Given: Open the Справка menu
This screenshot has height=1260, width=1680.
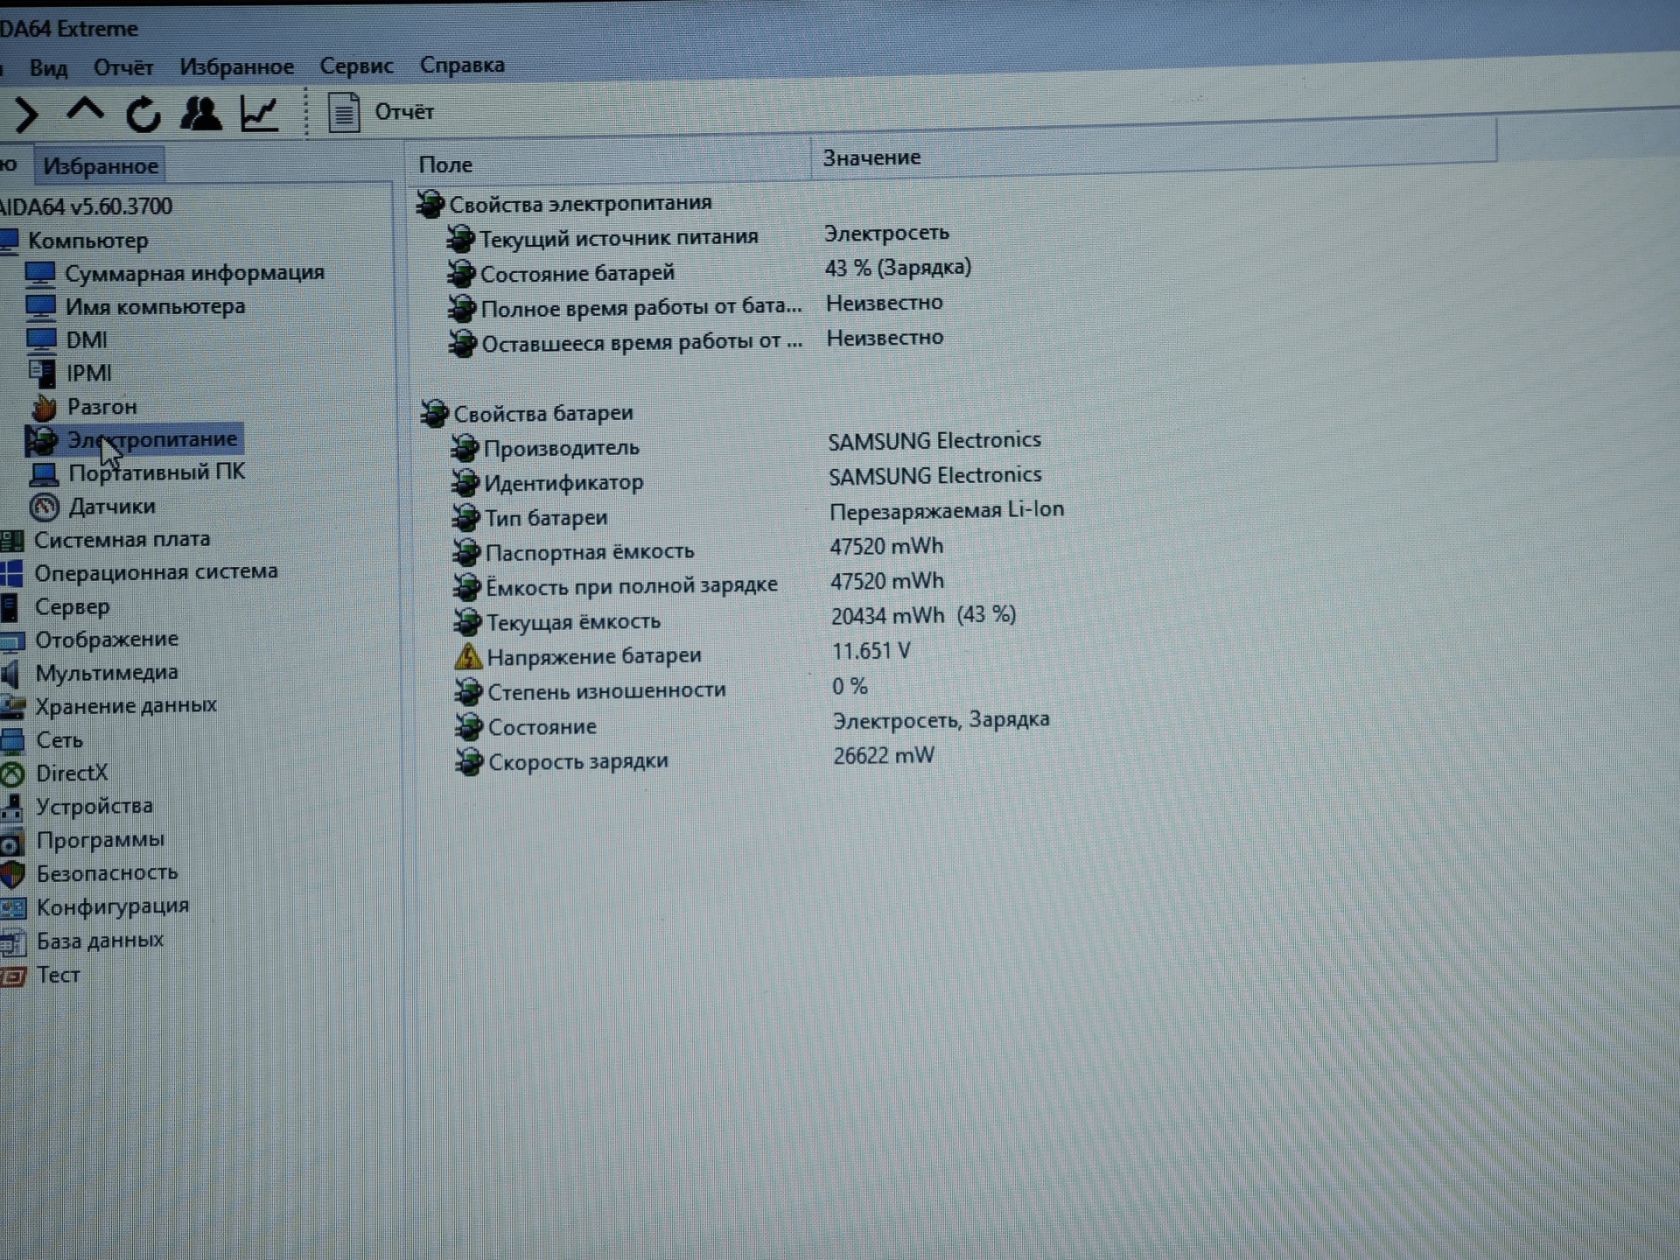Looking at the screenshot, I should click(462, 64).
